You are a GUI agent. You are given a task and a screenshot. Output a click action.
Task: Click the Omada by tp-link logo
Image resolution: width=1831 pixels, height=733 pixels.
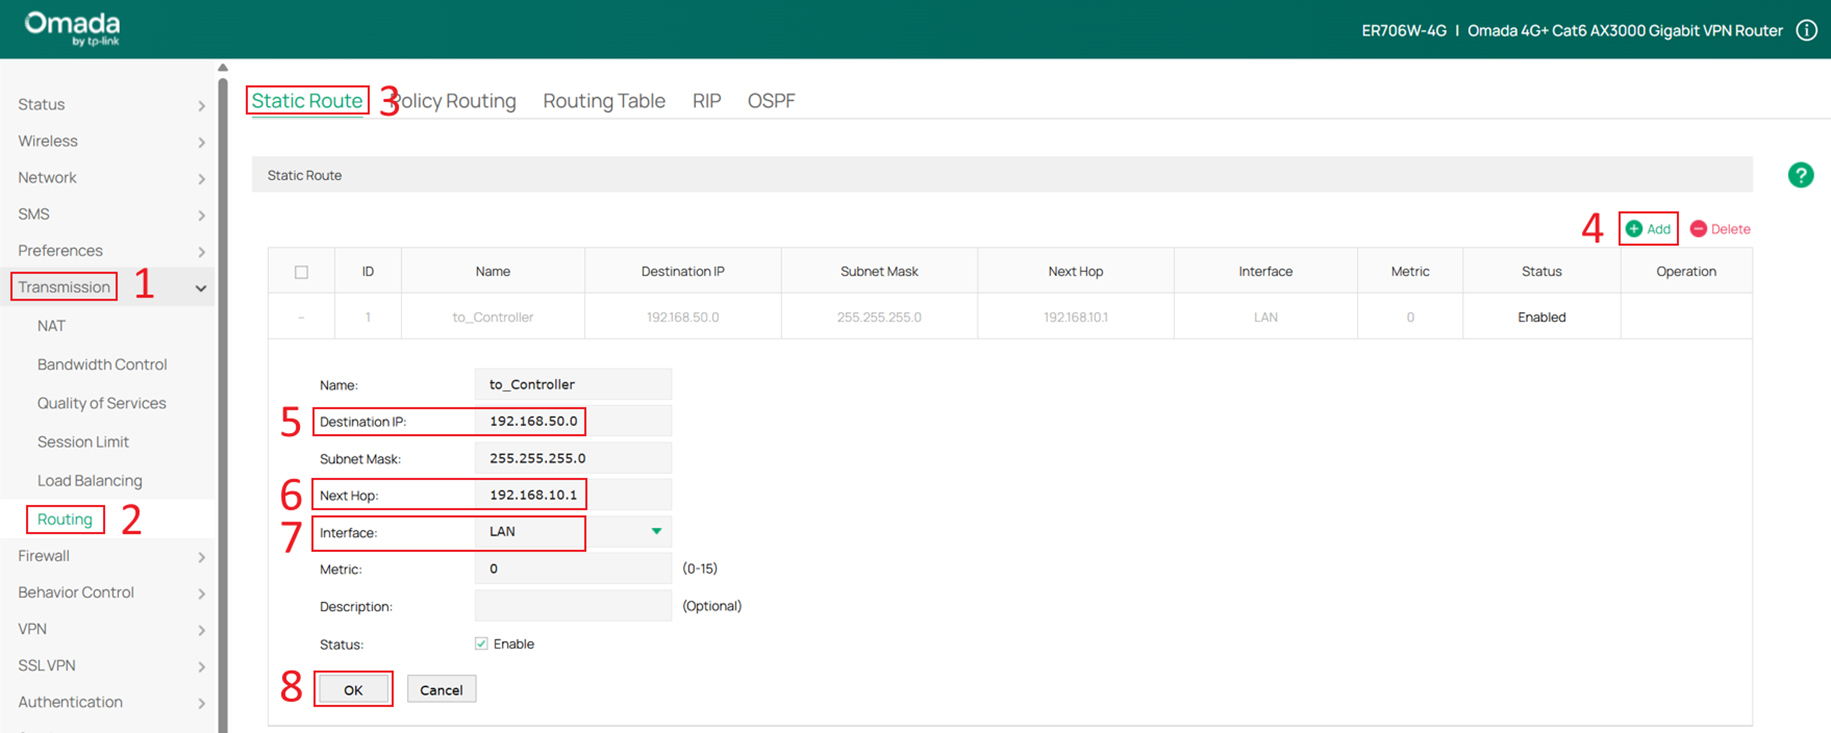[72, 29]
